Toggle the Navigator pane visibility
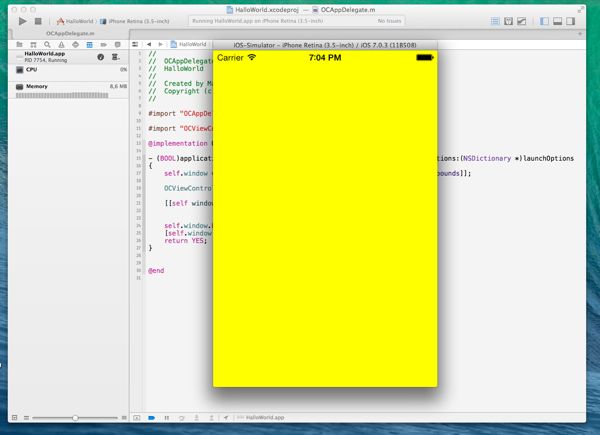 [x=544, y=21]
